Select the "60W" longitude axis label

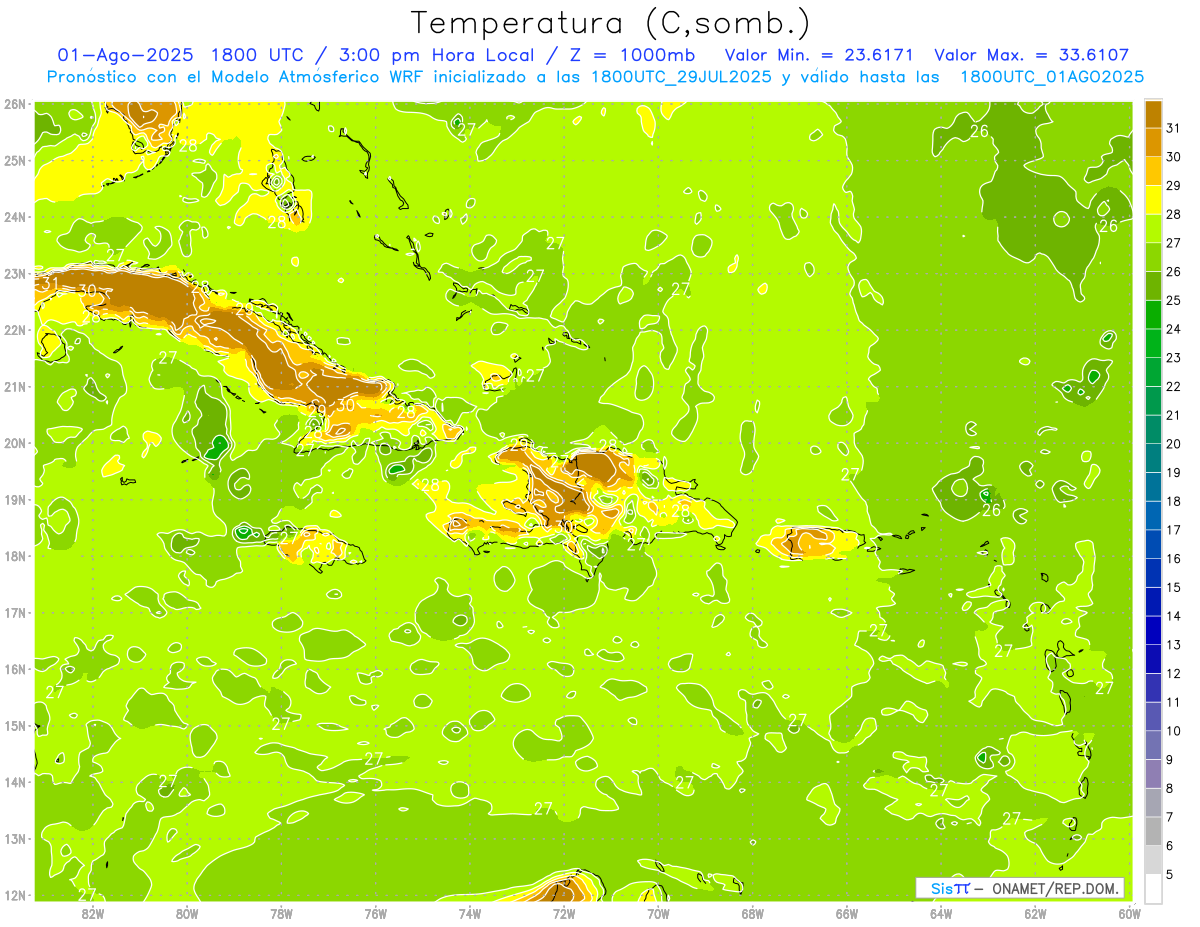click(1130, 913)
